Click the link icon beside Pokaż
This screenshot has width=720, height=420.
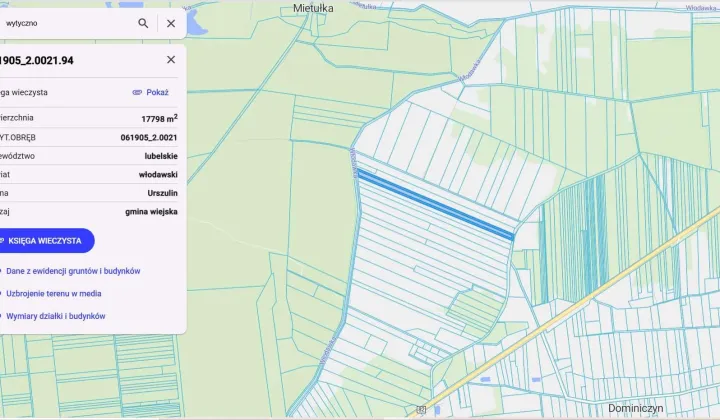(x=137, y=92)
